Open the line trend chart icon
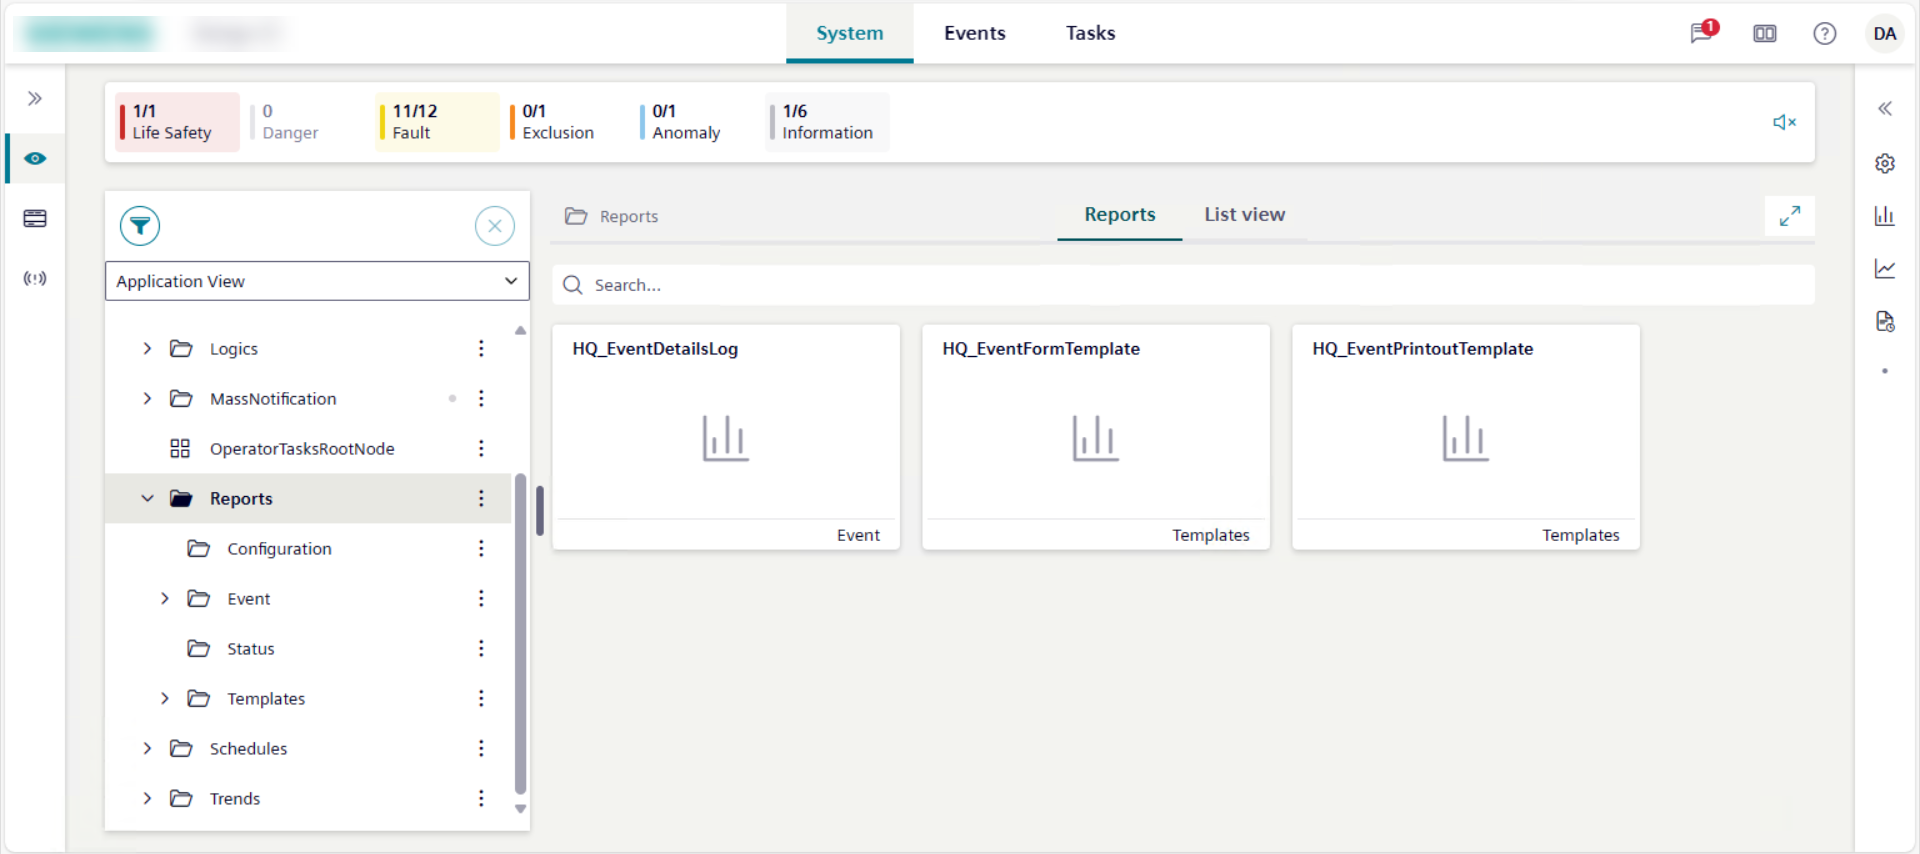1920x854 pixels. (x=1884, y=269)
